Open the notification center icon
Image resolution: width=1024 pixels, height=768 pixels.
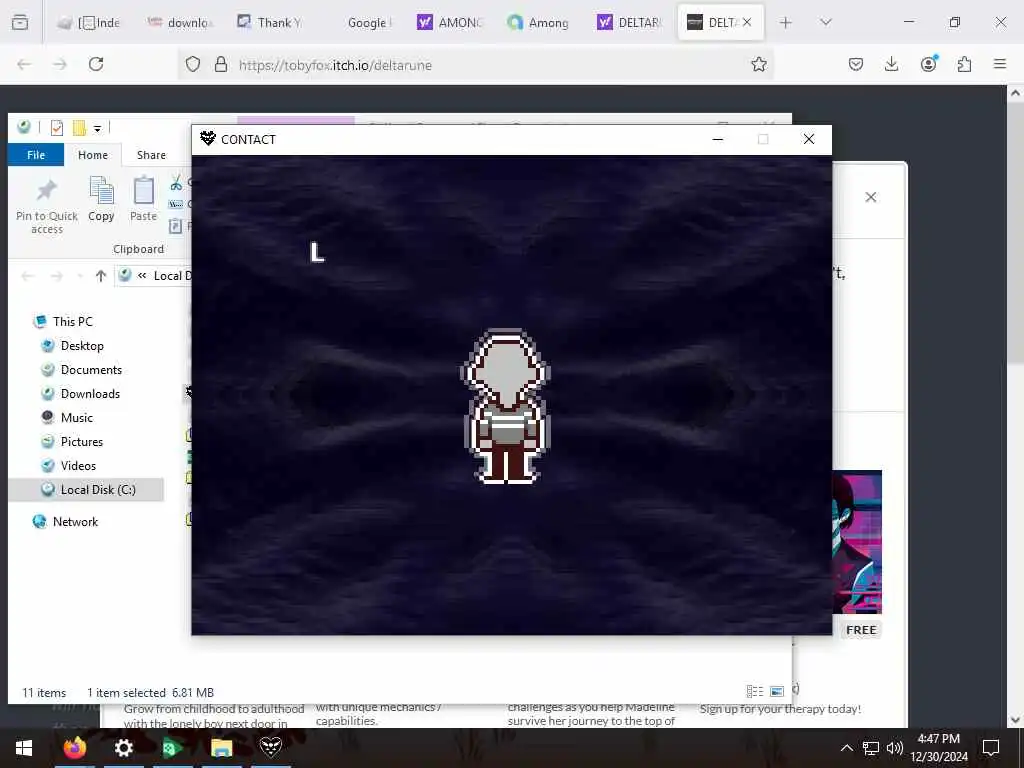click(x=991, y=748)
